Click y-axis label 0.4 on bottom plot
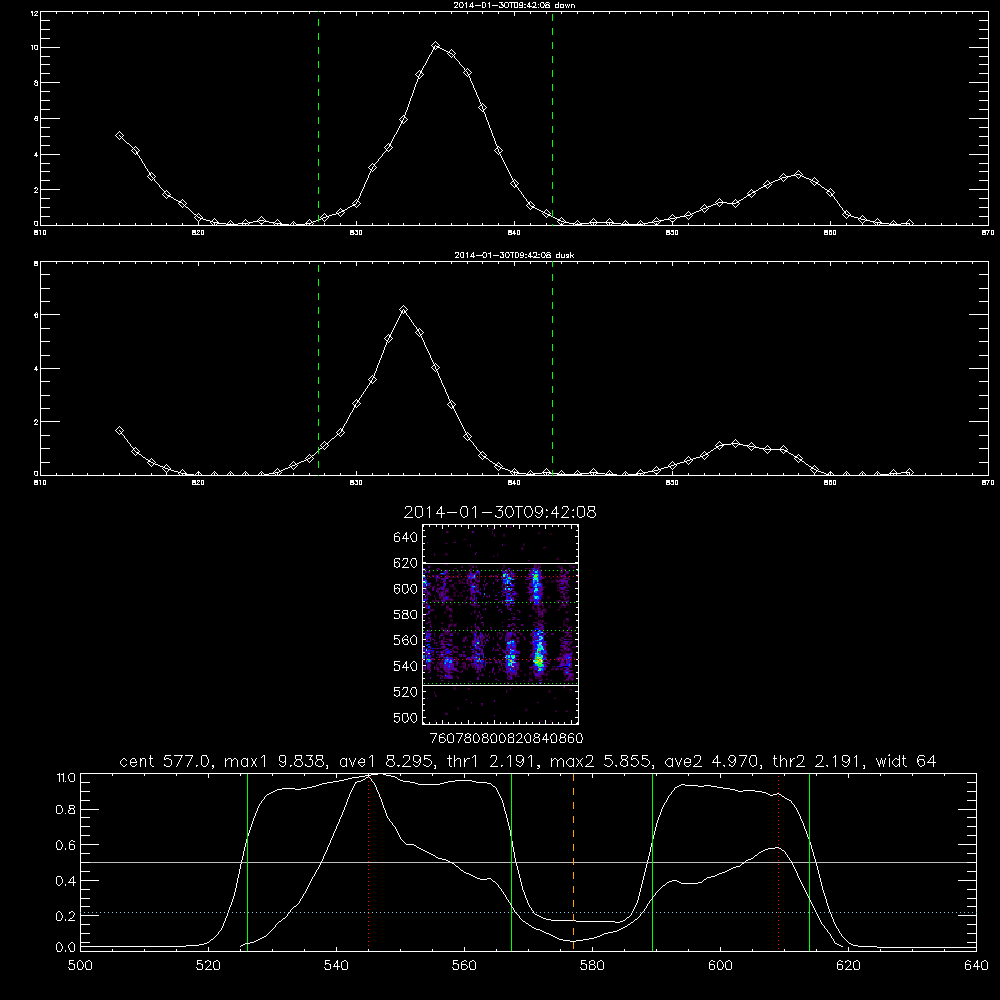Image resolution: width=1000 pixels, height=1000 pixels. pyautogui.click(x=66, y=881)
